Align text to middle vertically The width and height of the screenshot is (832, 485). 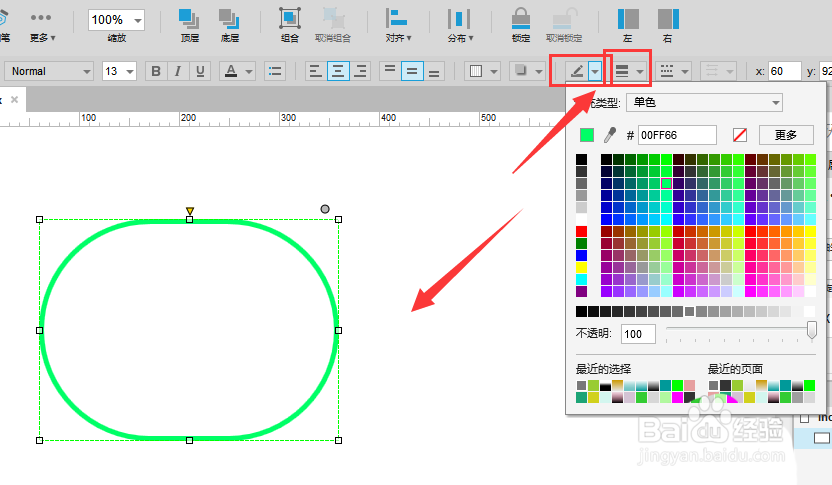(412, 71)
